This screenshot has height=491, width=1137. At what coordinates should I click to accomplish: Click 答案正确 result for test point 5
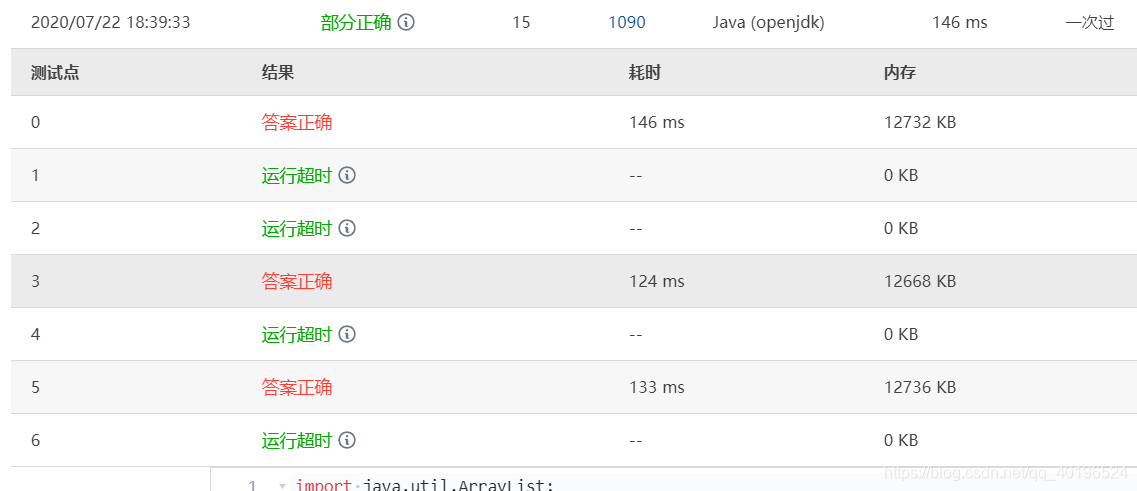[x=297, y=387]
